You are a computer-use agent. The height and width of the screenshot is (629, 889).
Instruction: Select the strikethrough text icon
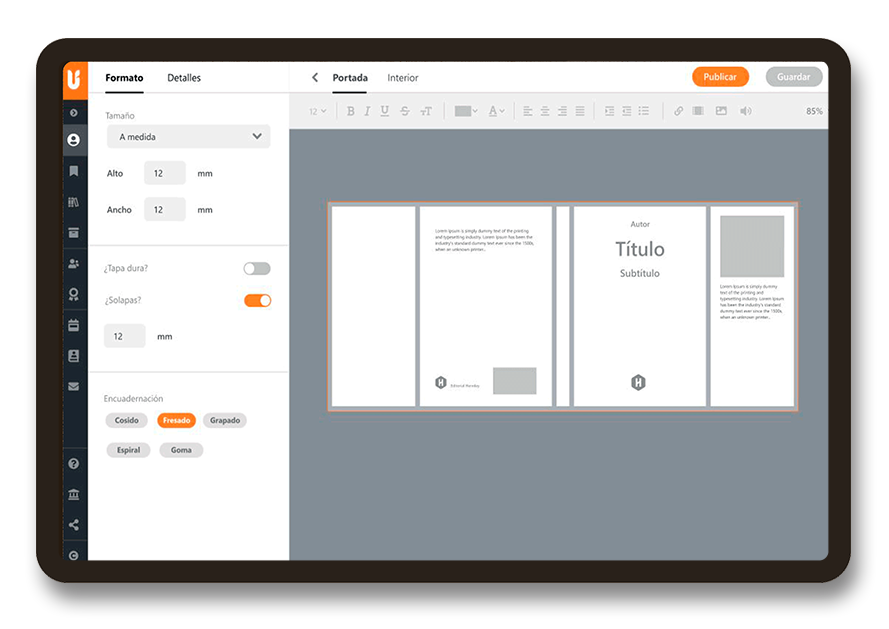pos(405,111)
